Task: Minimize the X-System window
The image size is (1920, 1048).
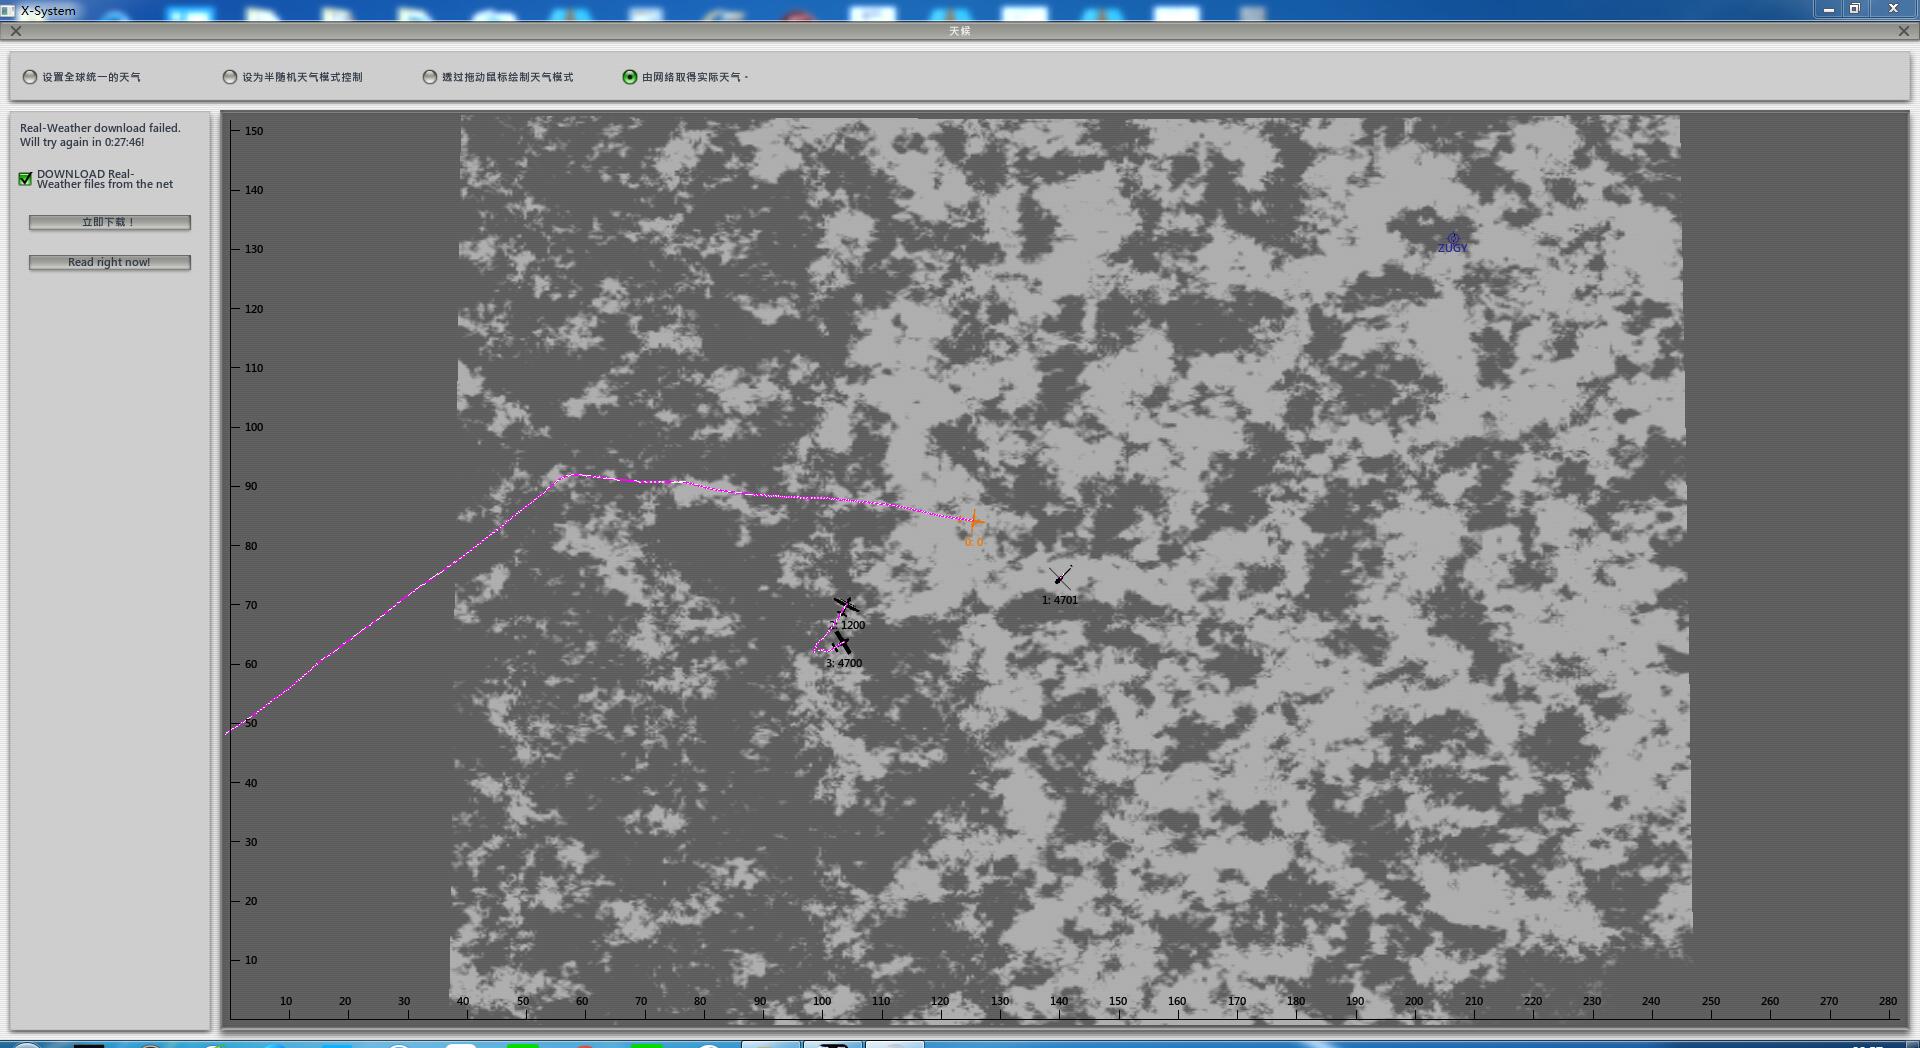Action: tap(1828, 9)
